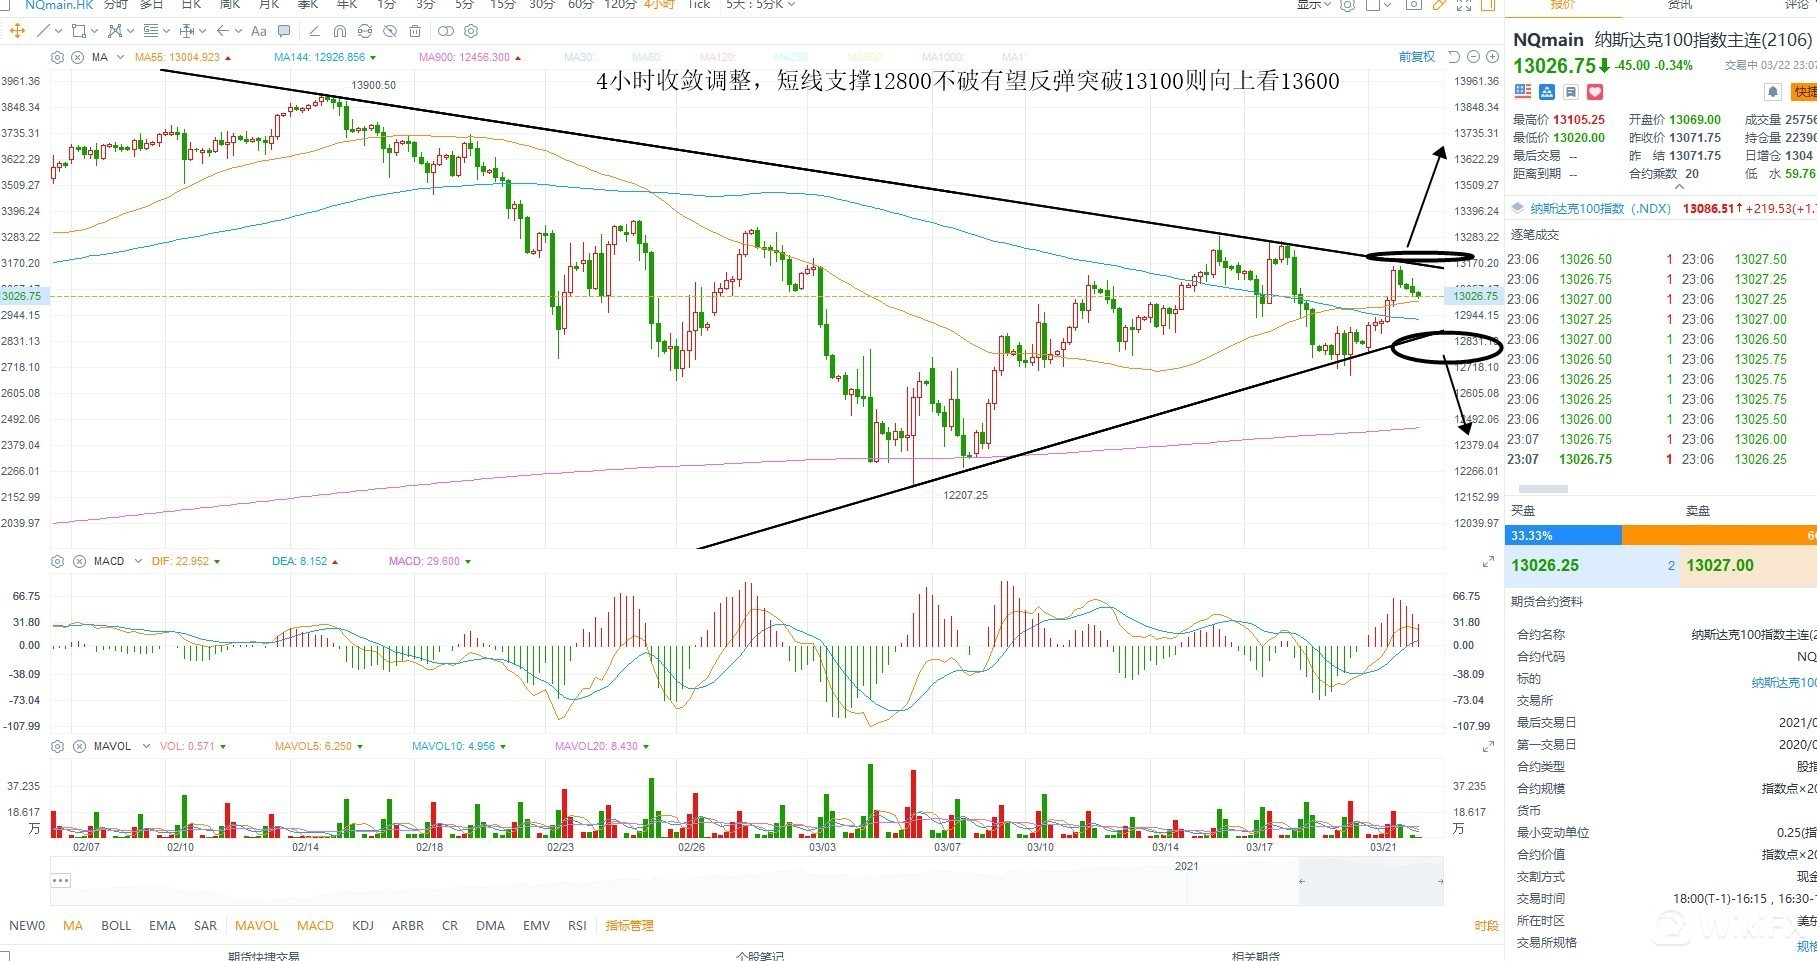
Task: Expand the MAVOL panel to full size
Action: pyautogui.click(x=1488, y=747)
